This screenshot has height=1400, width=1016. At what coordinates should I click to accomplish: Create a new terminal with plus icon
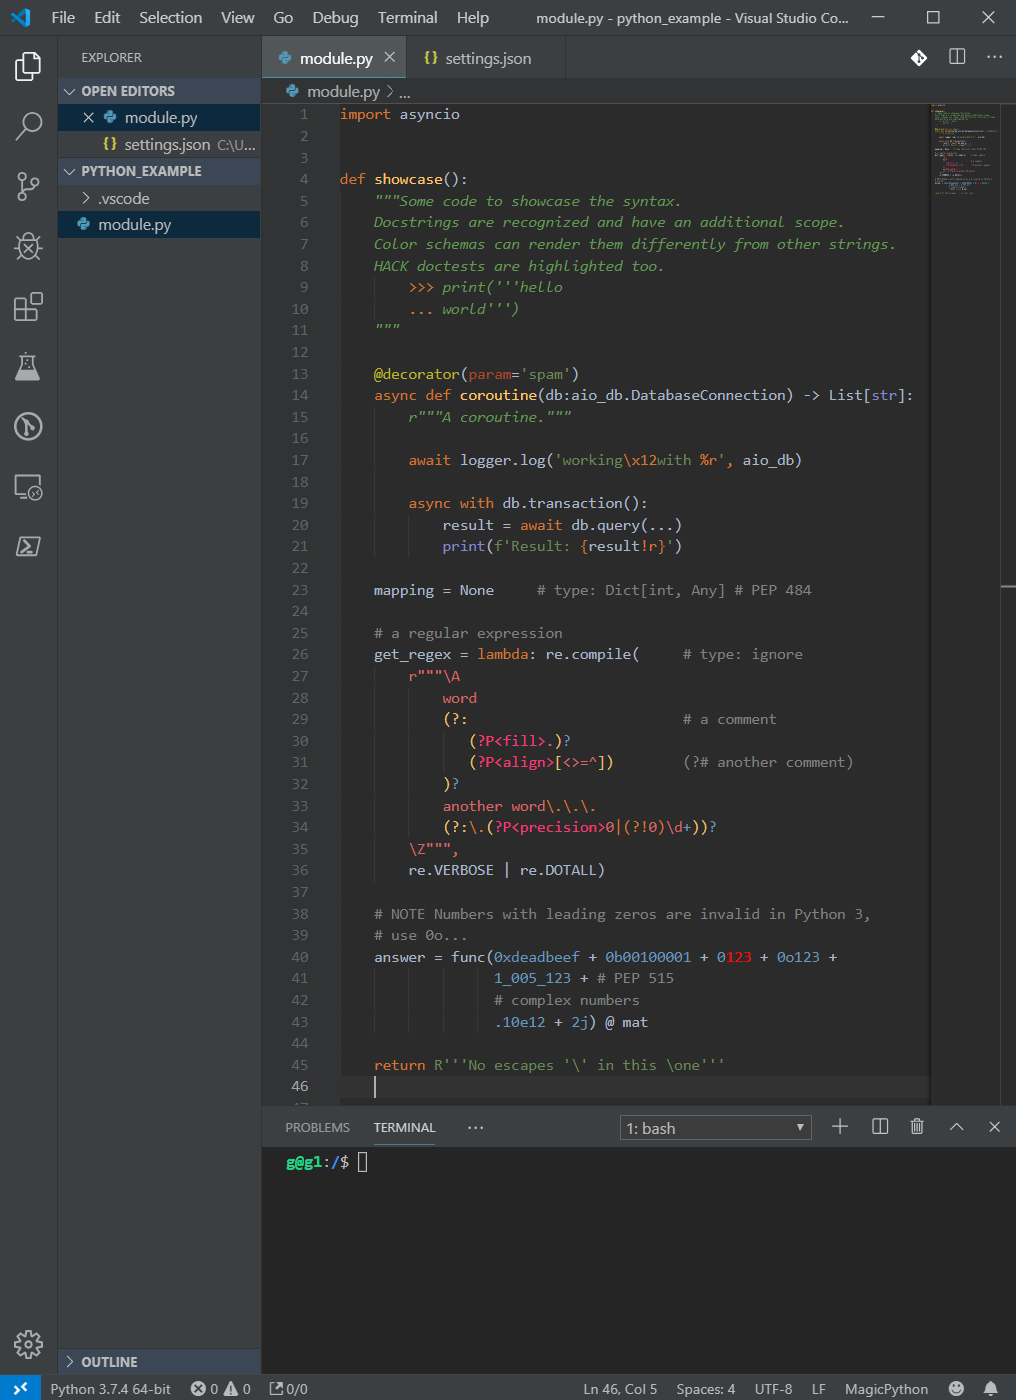[x=840, y=1127]
